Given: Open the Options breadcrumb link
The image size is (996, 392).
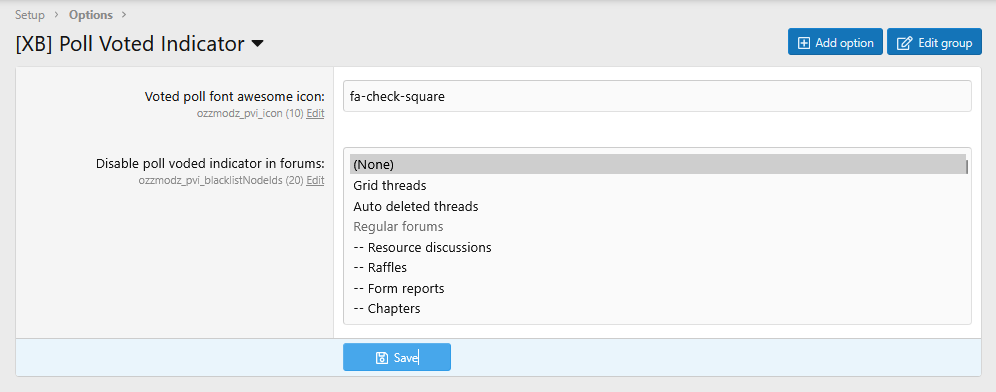Looking at the screenshot, I should pyautogui.click(x=91, y=15).
